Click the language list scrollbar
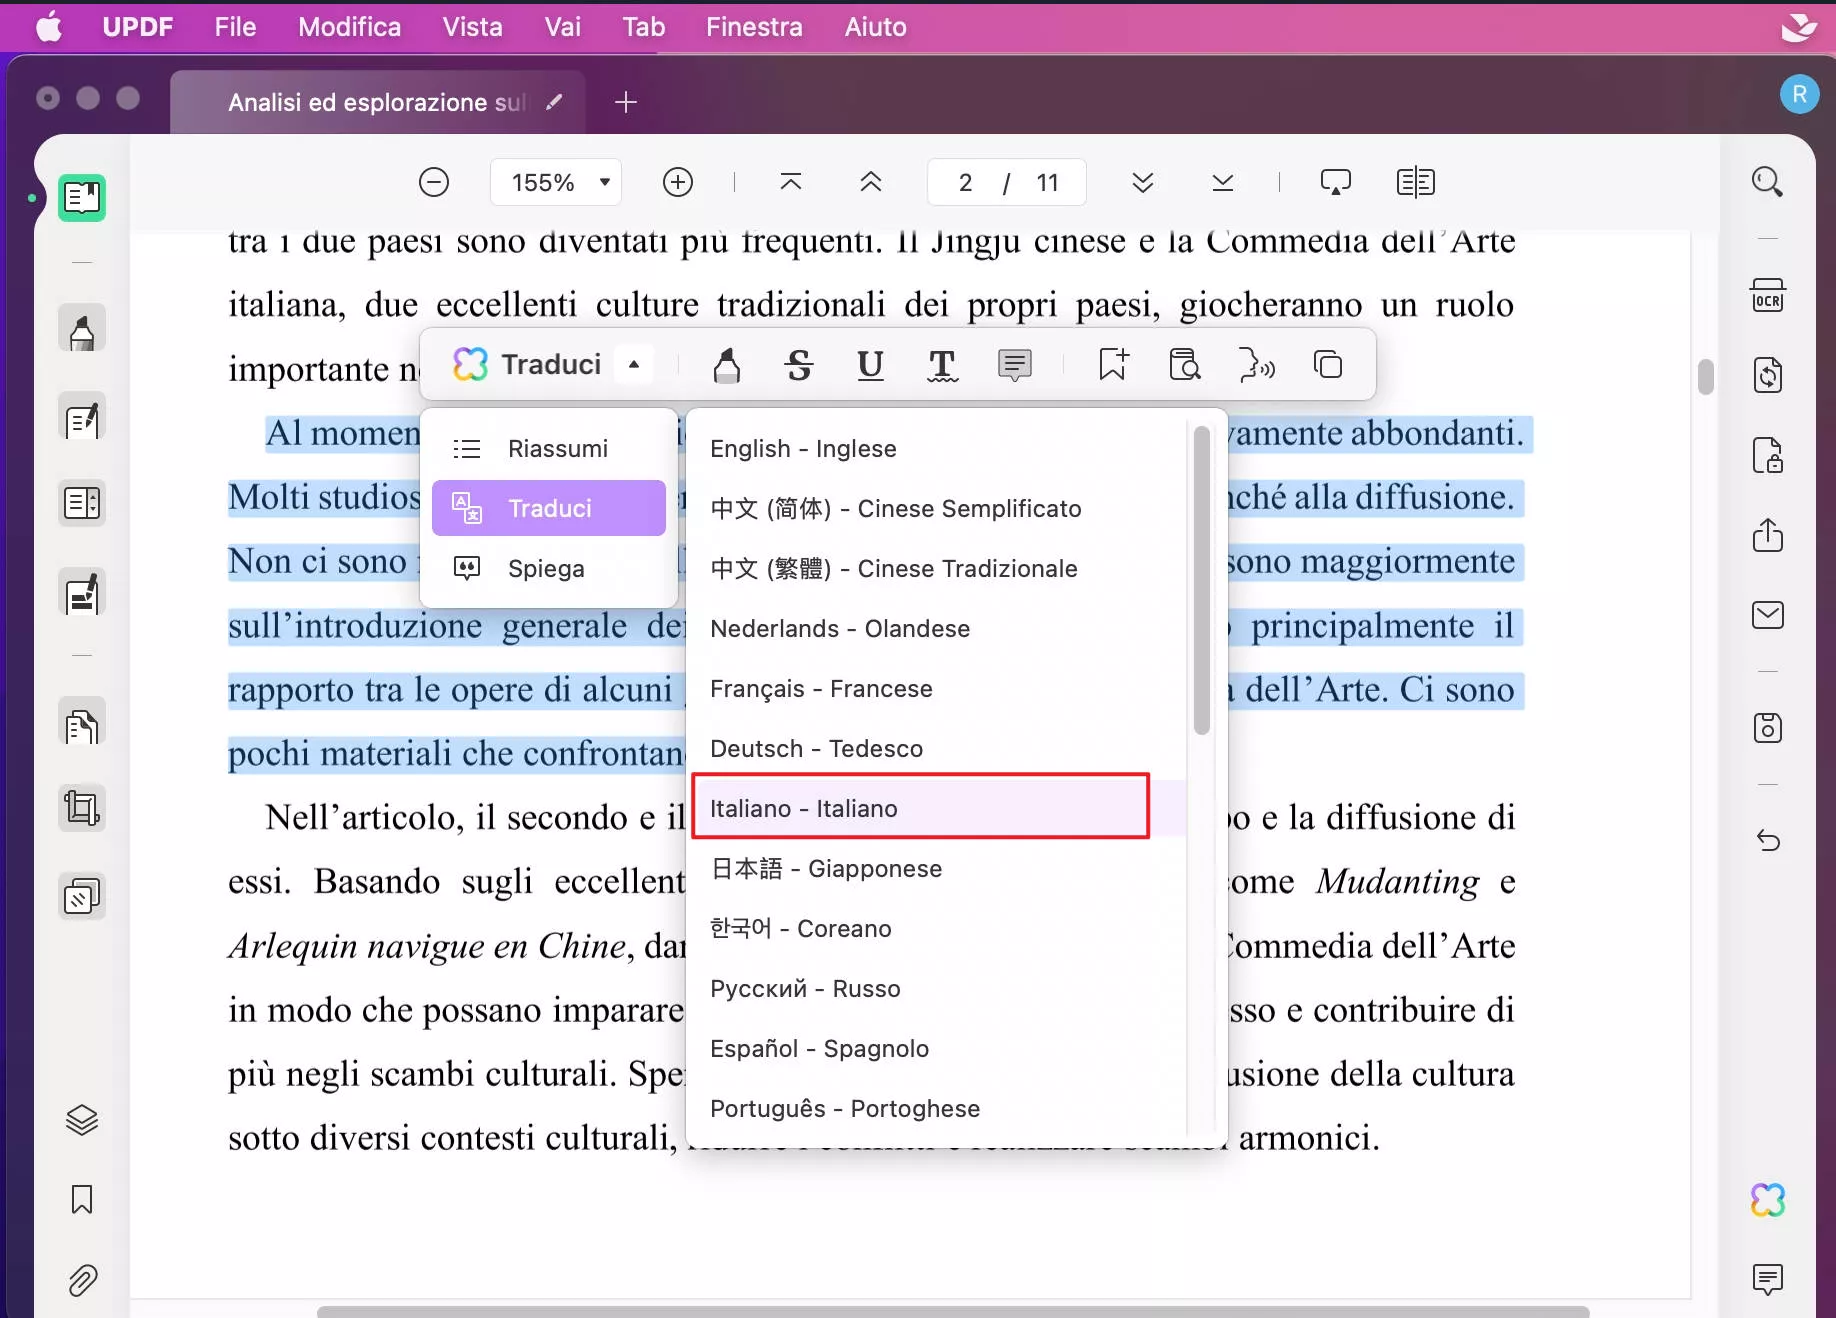 coord(1202,580)
